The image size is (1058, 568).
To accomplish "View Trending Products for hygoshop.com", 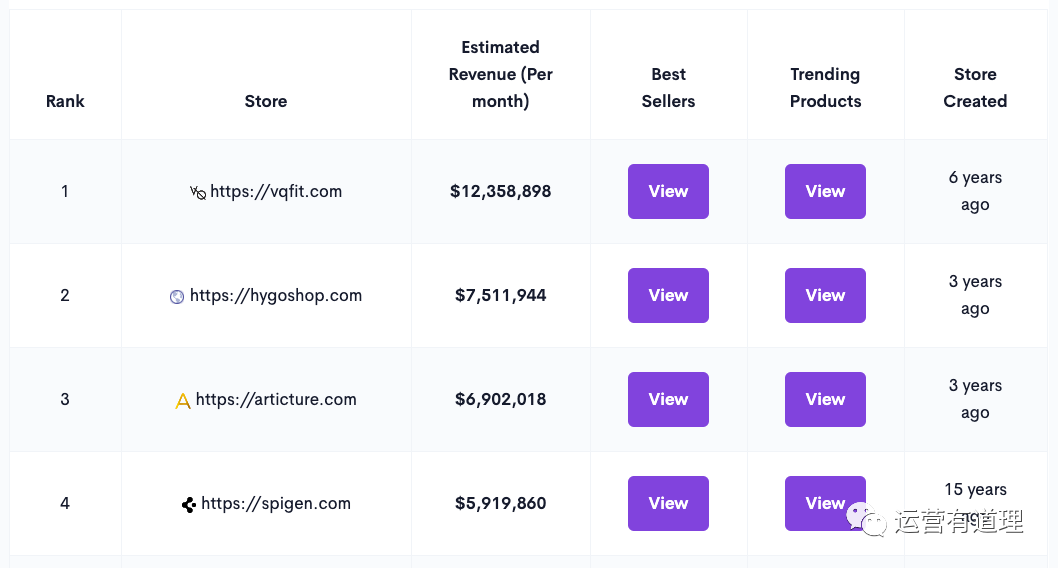I will (825, 295).
